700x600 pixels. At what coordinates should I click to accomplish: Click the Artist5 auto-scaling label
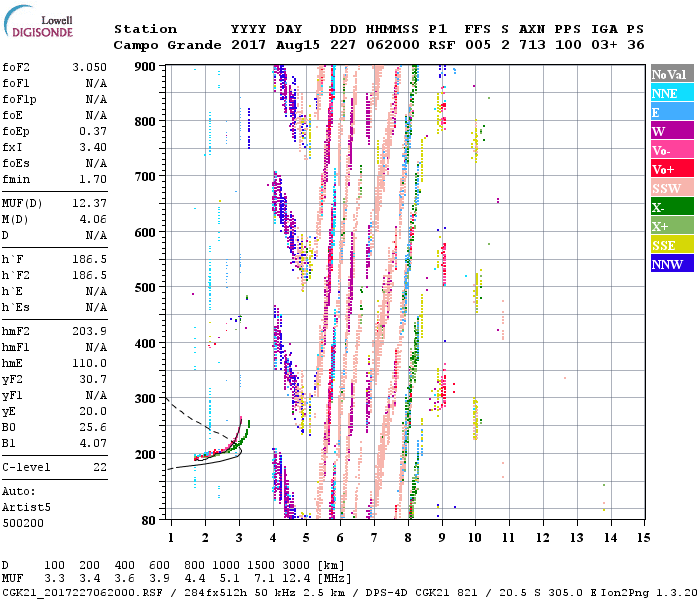[26, 508]
